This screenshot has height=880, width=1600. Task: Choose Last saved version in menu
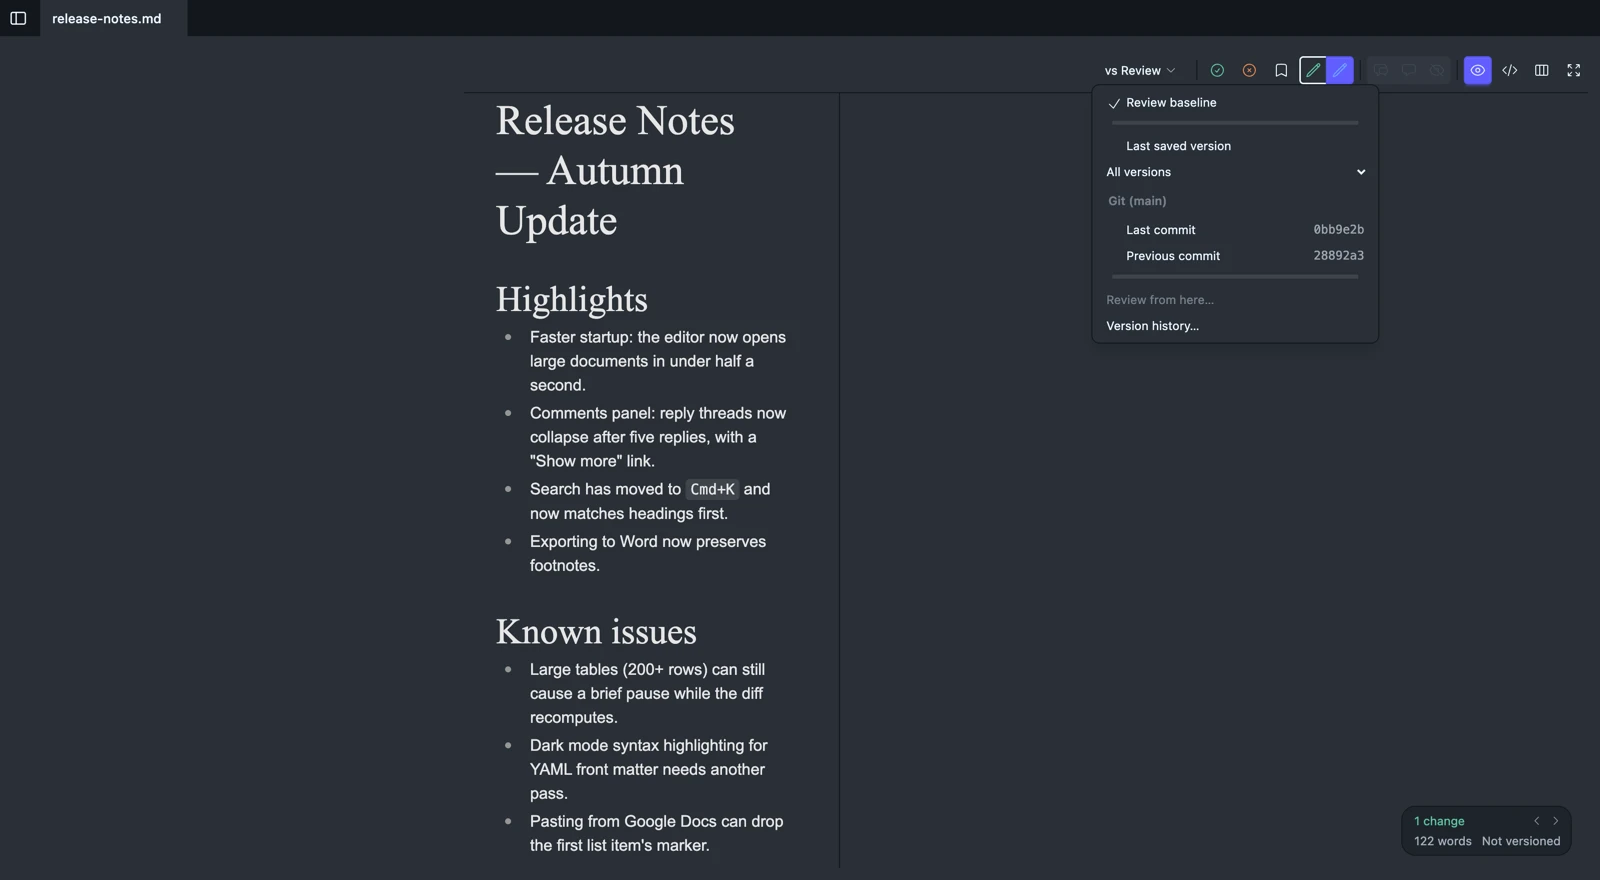1235,146
